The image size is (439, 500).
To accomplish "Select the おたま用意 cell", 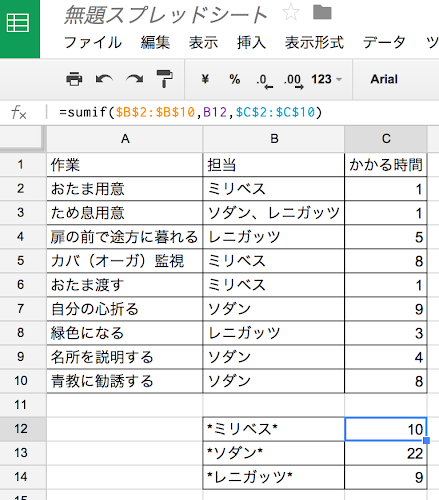I will 125,189.
